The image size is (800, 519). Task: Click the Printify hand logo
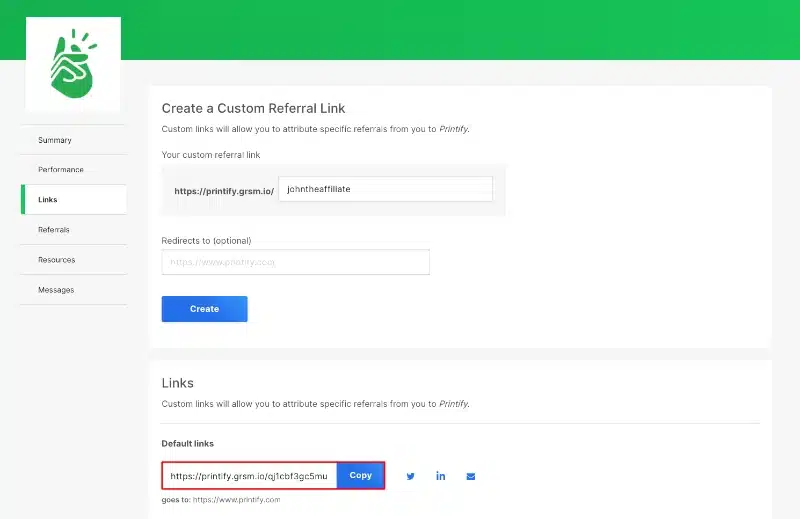(73, 64)
